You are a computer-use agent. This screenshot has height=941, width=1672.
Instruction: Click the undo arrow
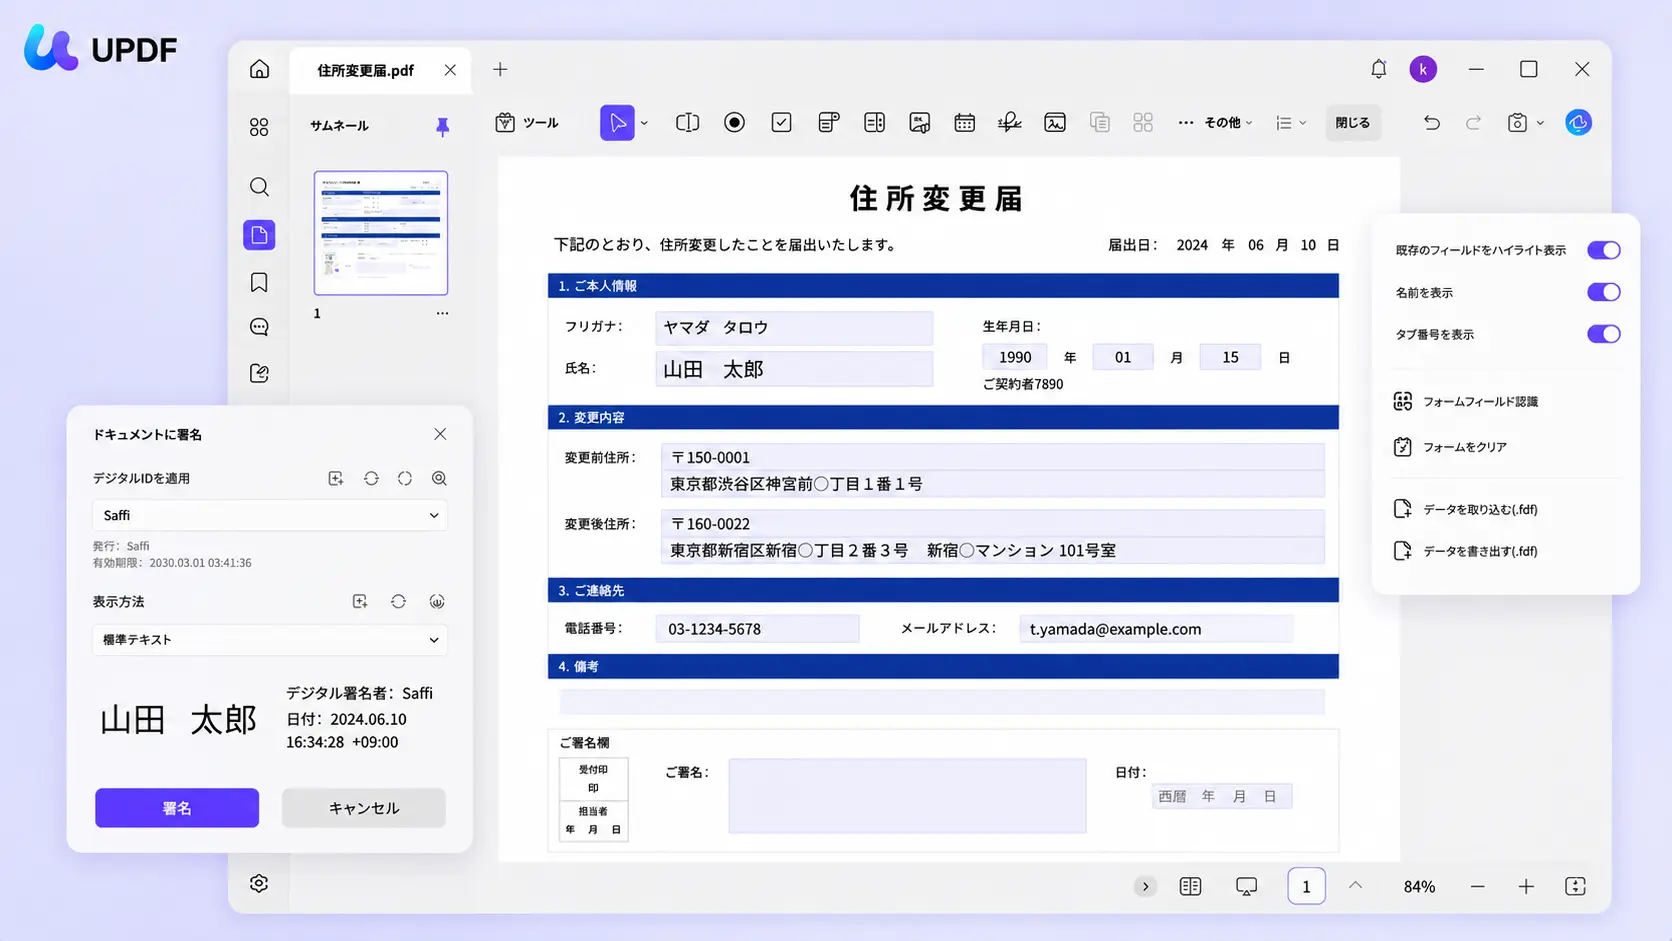[x=1432, y=122]
